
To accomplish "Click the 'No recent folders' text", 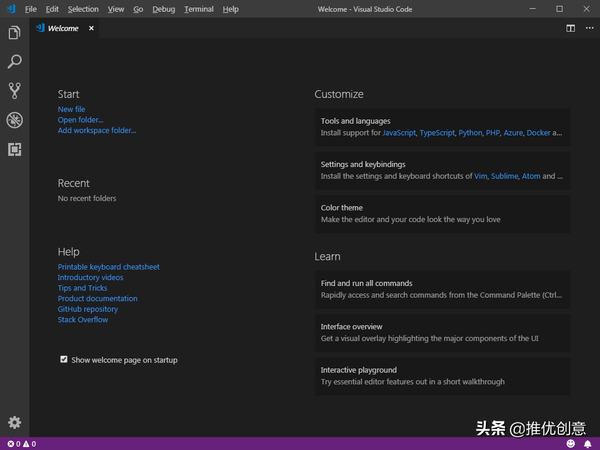I will (87, 198).
